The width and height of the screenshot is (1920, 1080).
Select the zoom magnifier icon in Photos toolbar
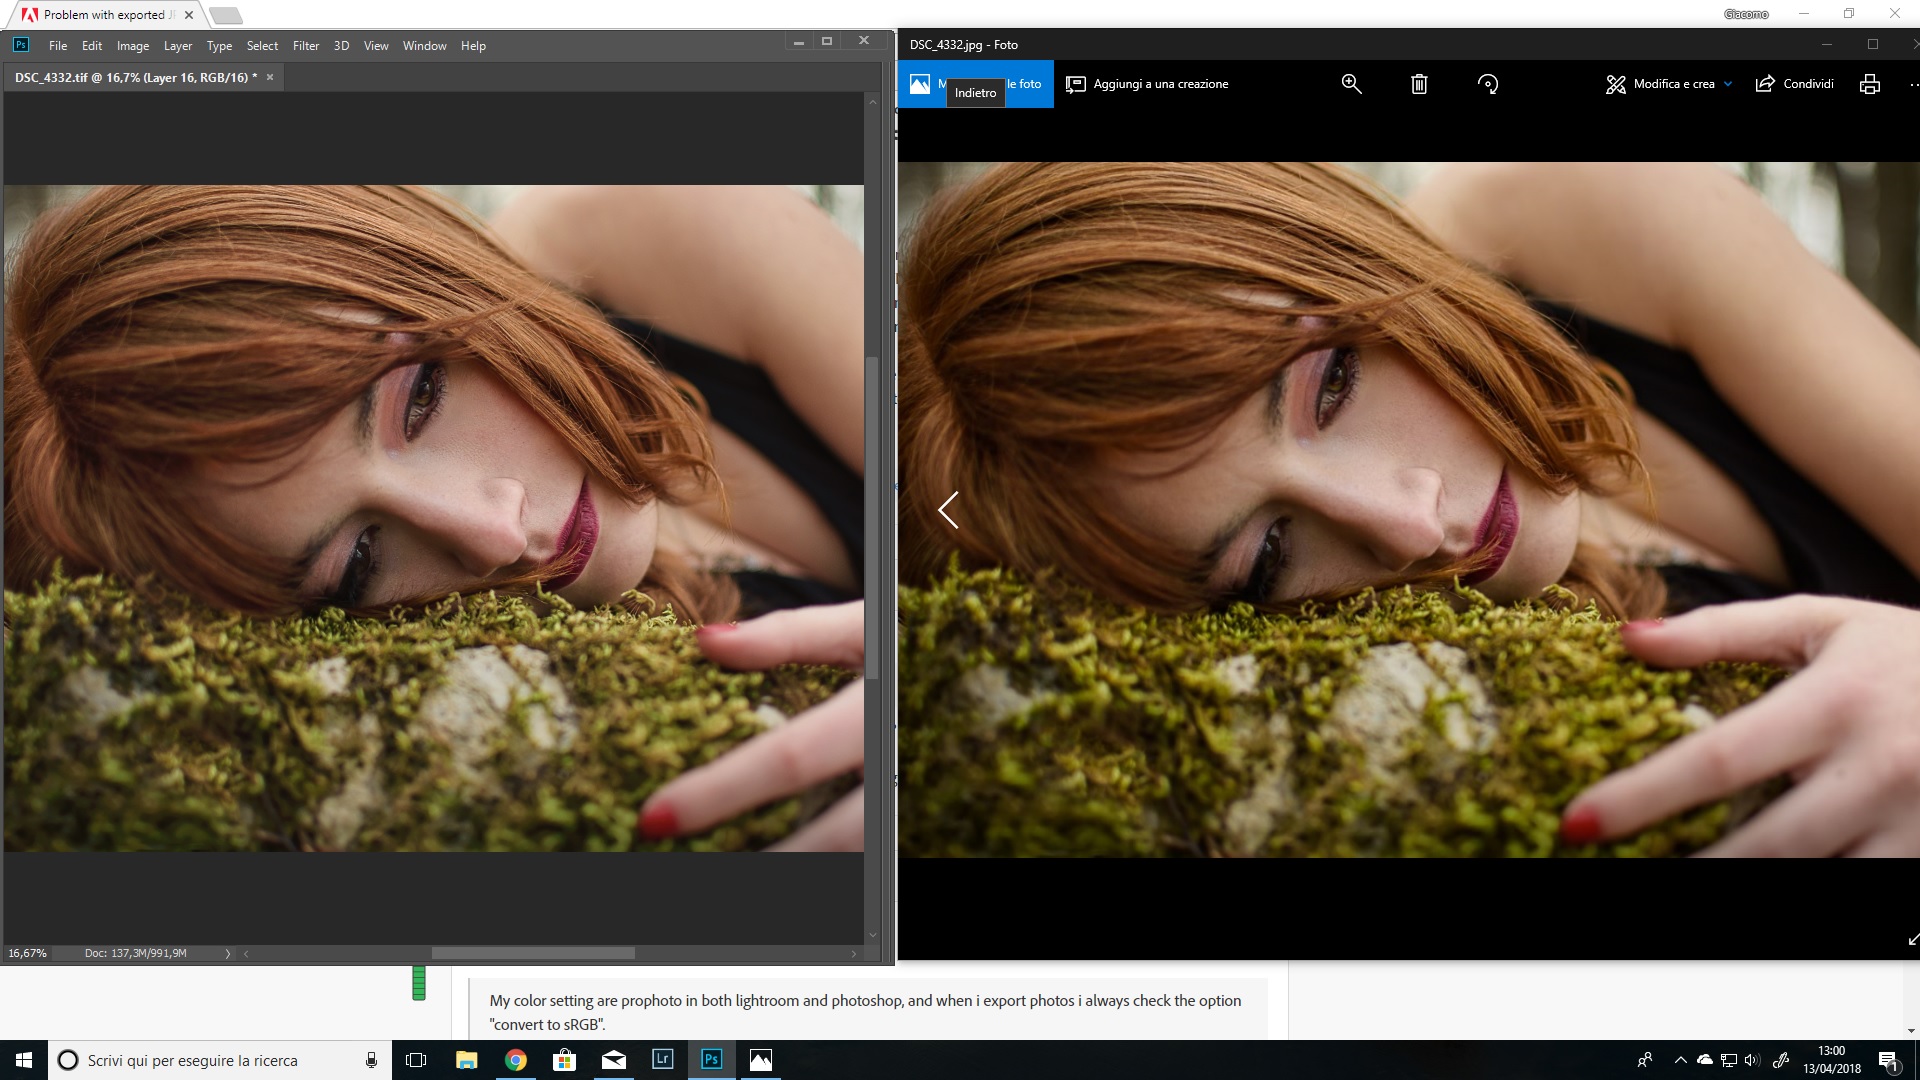tap(1351, 84)
